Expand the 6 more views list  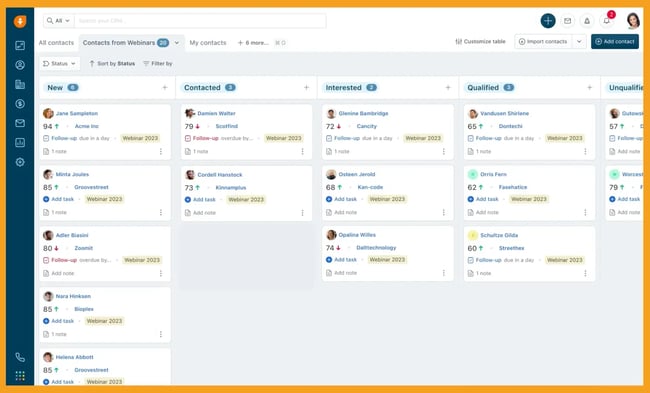coord(253,43)
